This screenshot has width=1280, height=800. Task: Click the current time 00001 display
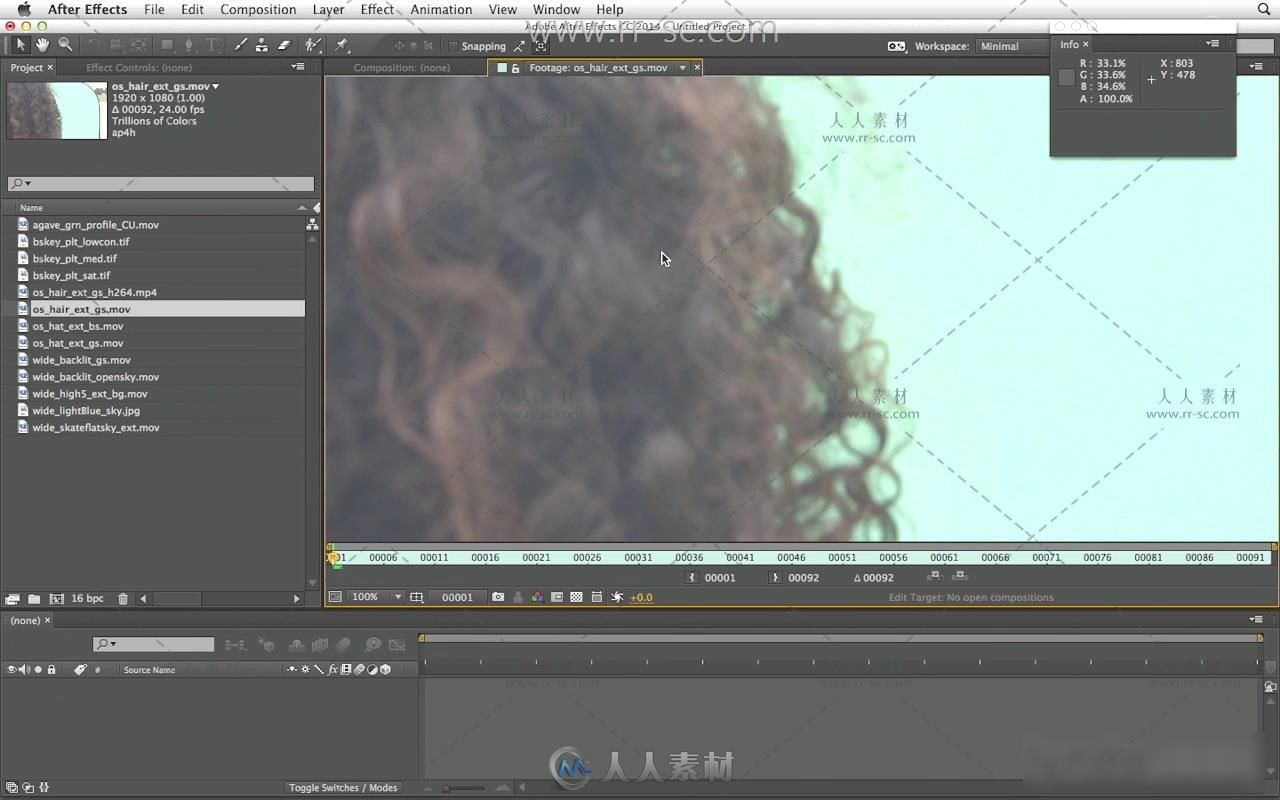click(457, 597)
